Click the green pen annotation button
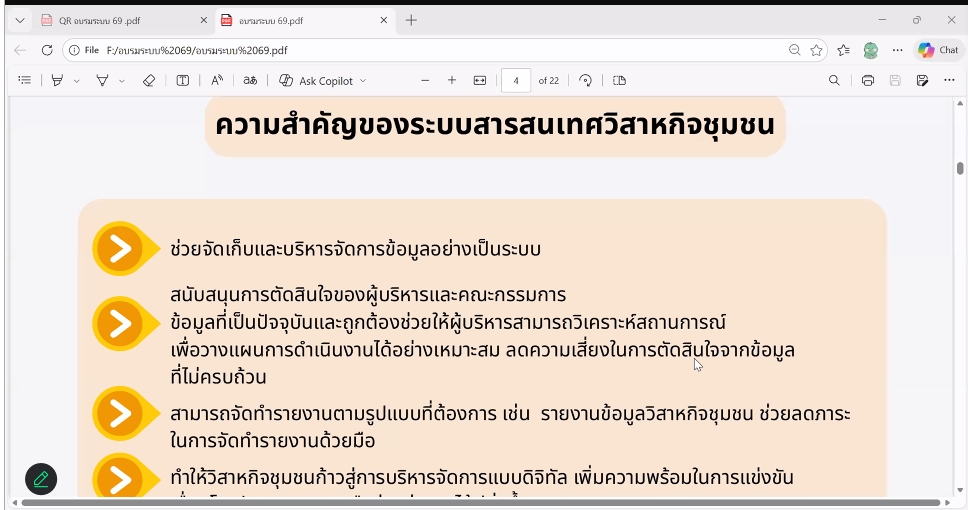Screen dimensions: 968x510 coord(41,479)
